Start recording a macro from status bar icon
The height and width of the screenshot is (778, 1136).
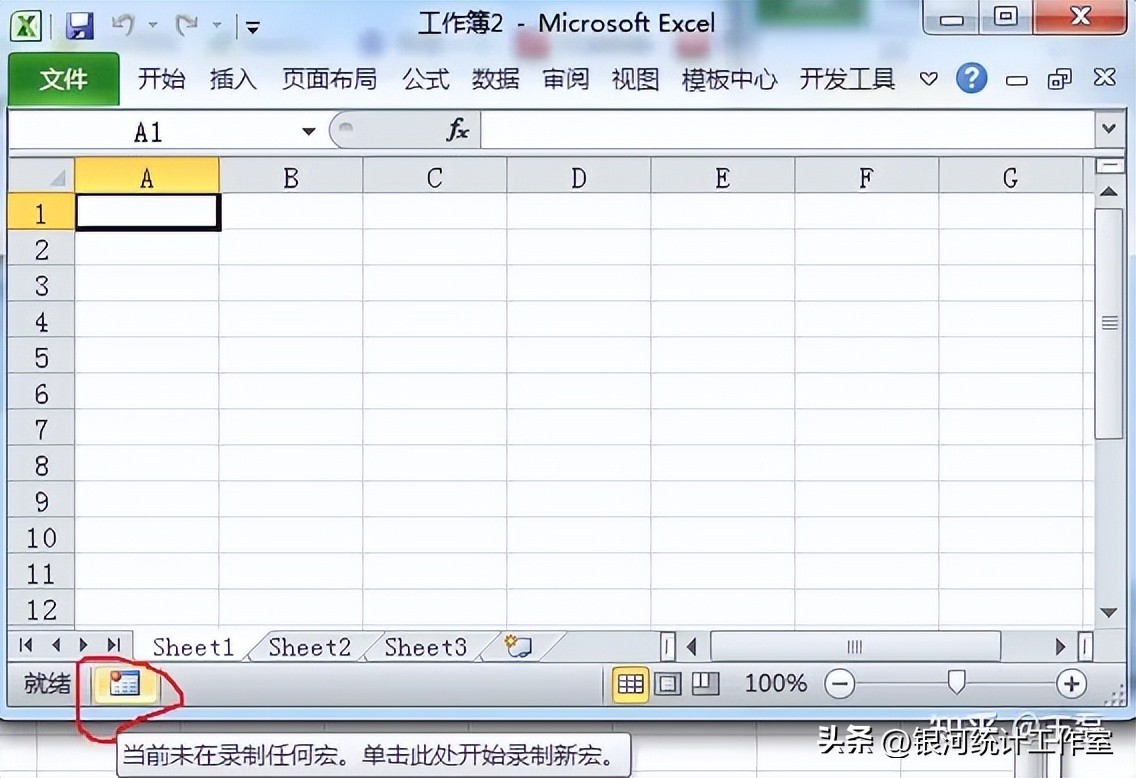click(124, 683)
